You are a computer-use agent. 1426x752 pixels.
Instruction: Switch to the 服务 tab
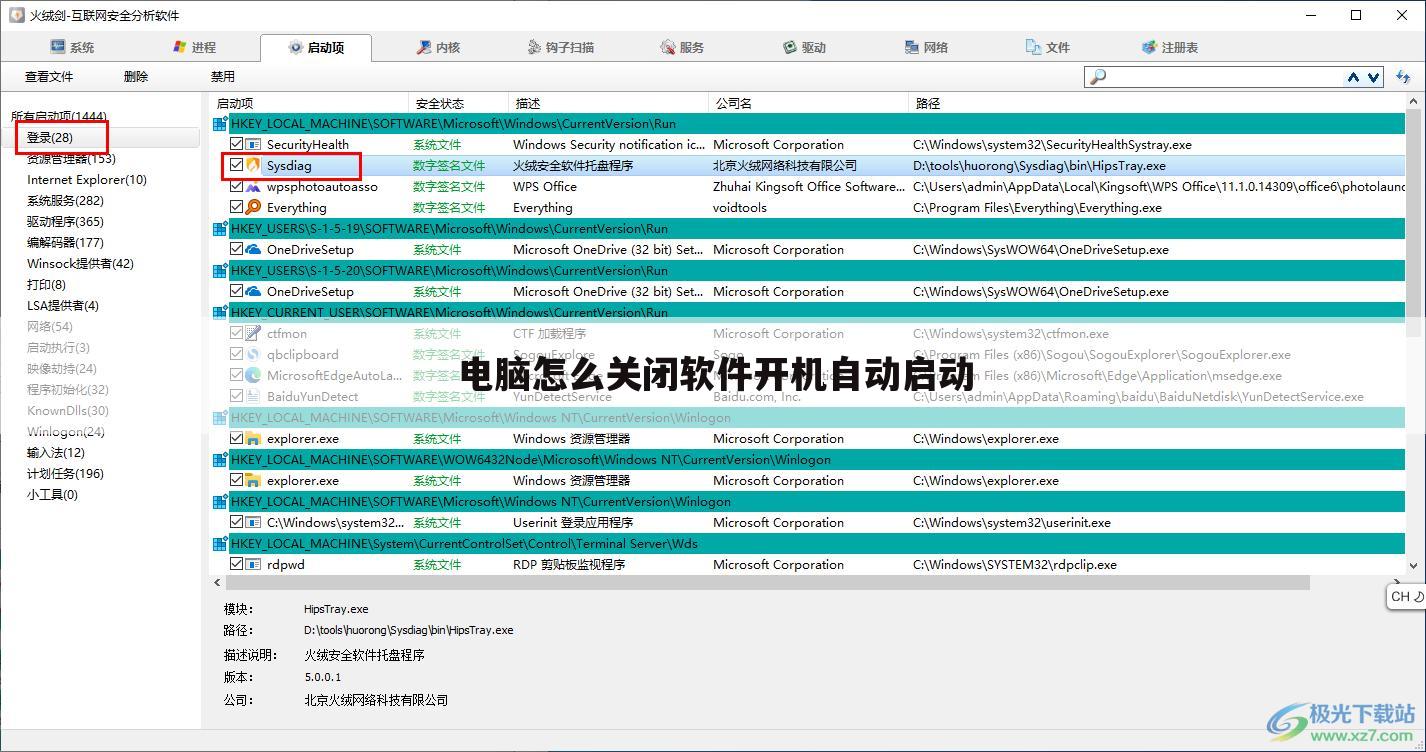tap(682, 47)
